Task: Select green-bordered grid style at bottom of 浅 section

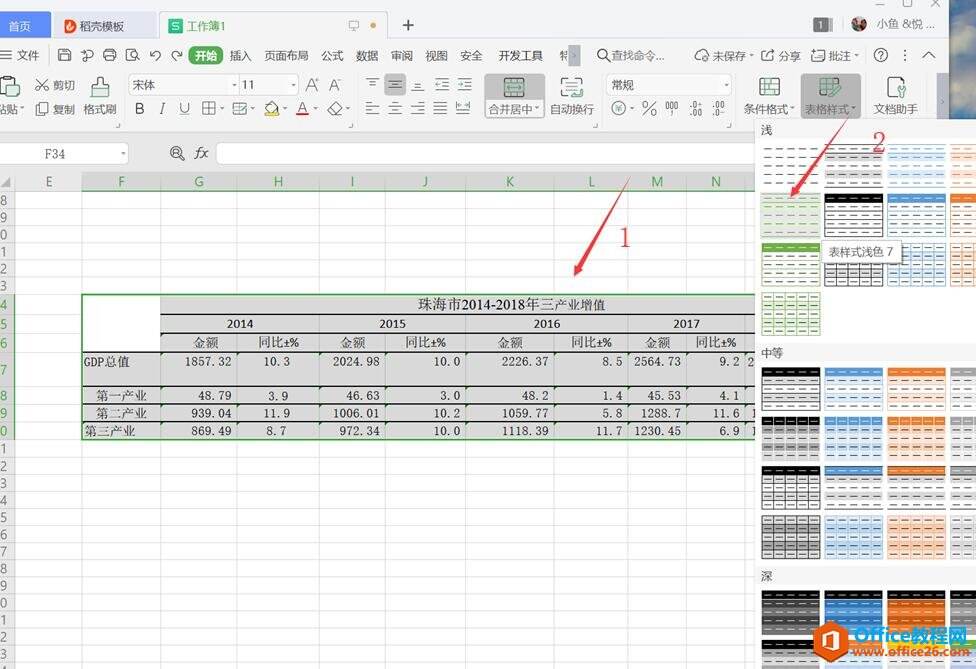Action: click(791, 314)
